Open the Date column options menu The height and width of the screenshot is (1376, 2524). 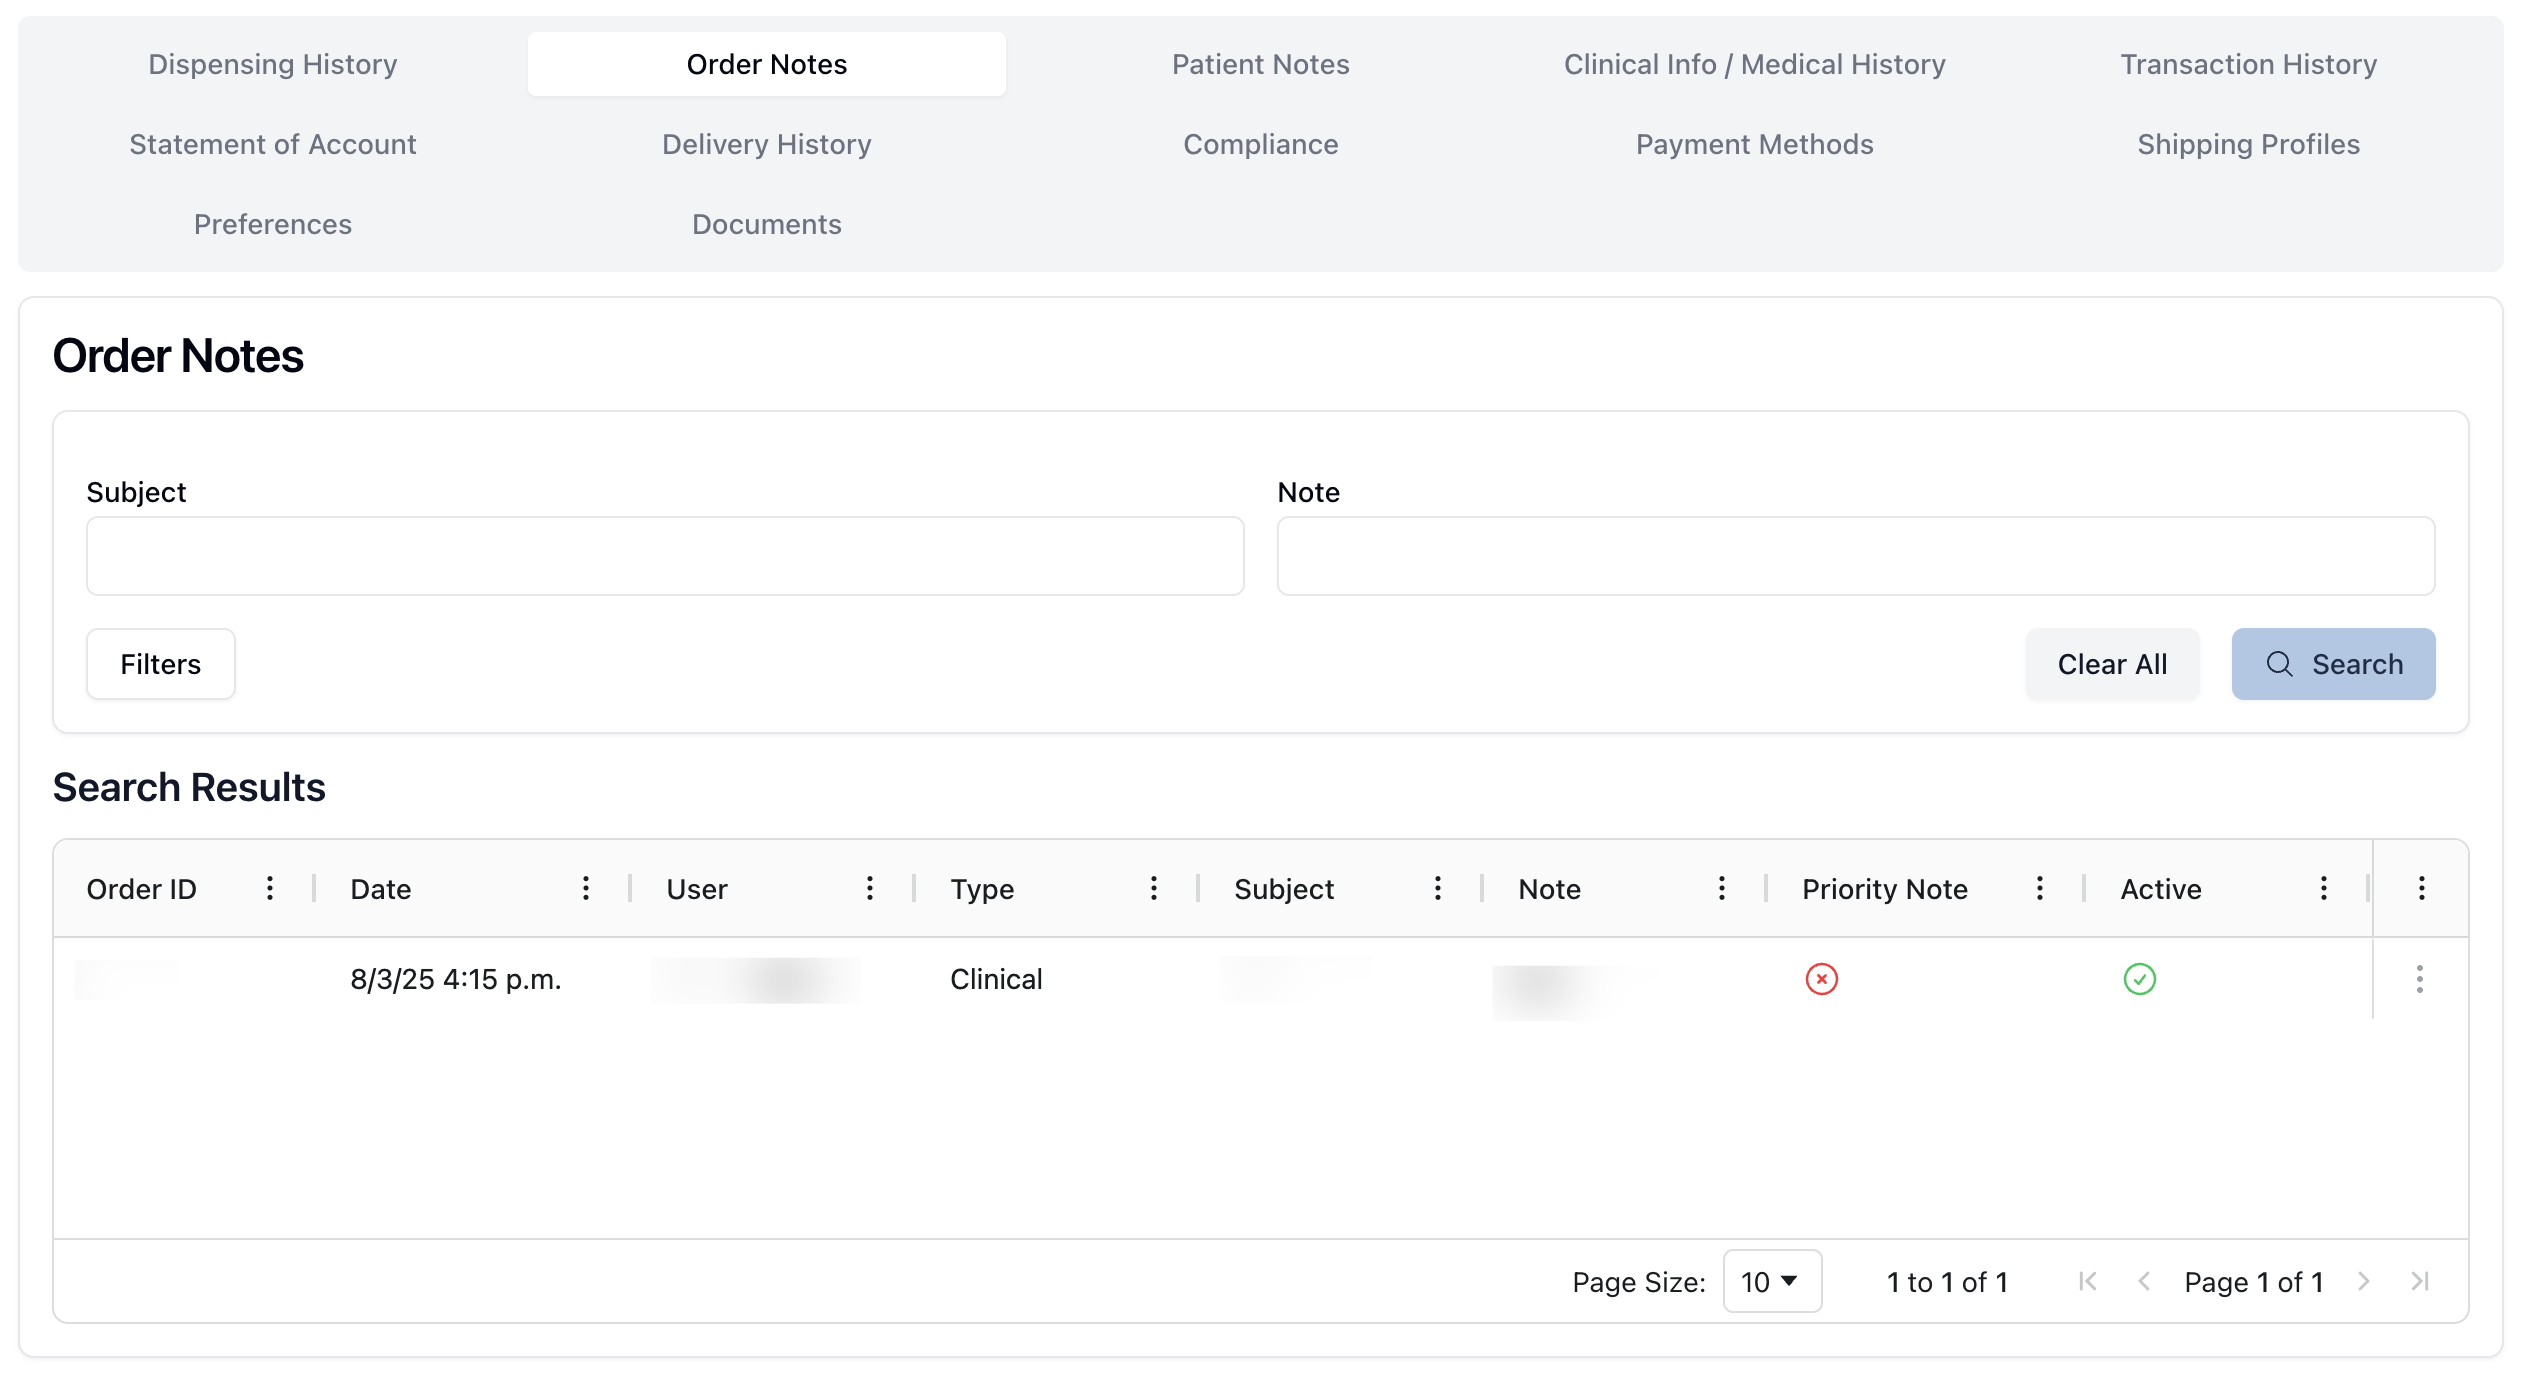pyautogui.click(x=586, y=888)
